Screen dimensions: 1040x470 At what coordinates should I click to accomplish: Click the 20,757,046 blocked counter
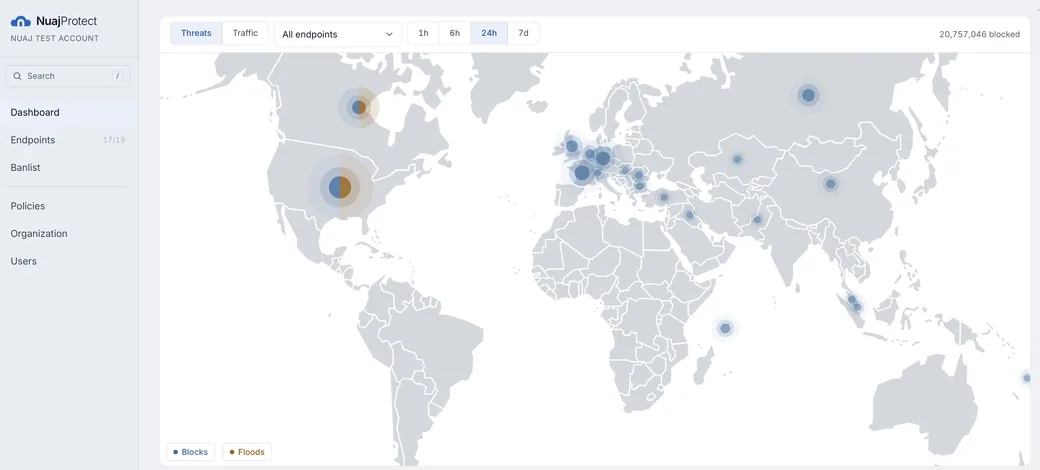click(x=980, y=34)
